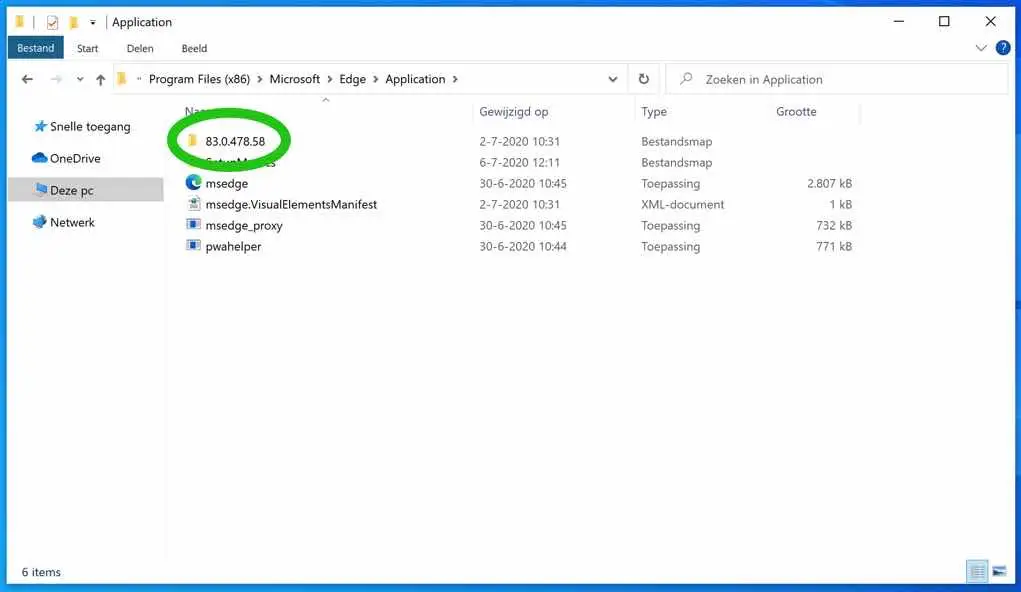Click the Properties quick access icon
Viewport: 1021px width, 592px height.
pos(52,22)
